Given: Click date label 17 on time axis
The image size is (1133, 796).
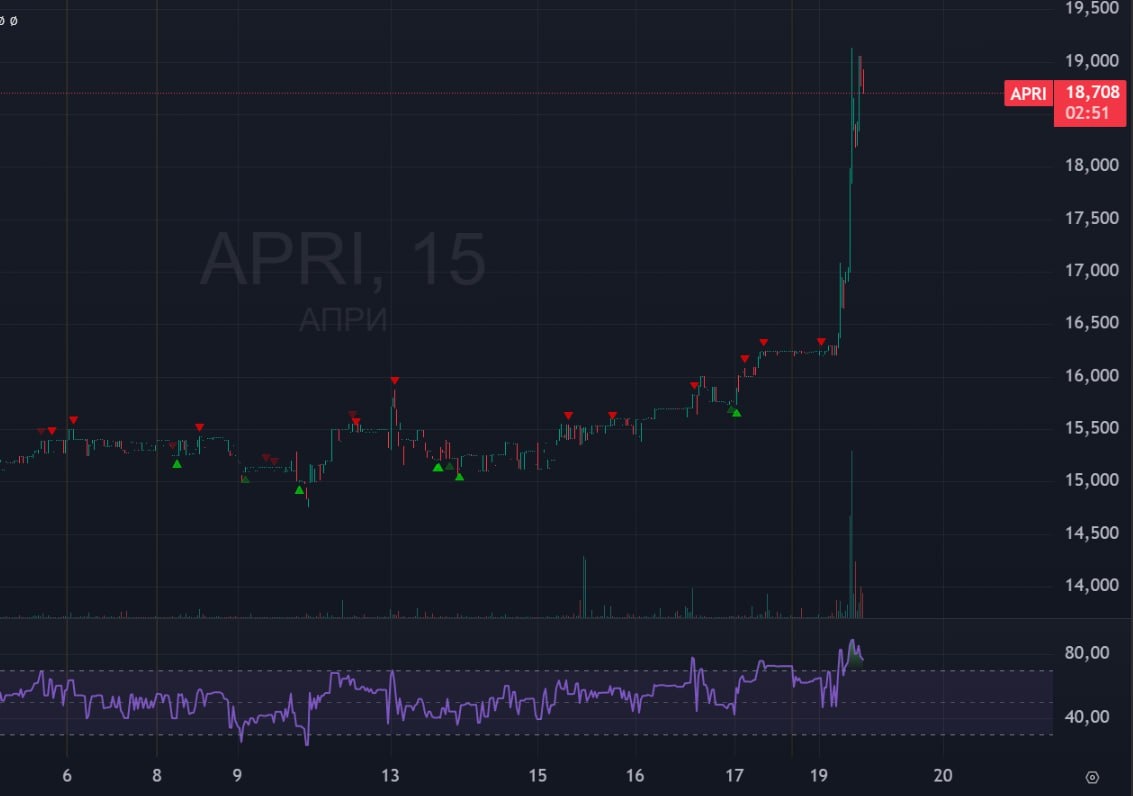Looking at the screenshot, I should click(734, 776).
